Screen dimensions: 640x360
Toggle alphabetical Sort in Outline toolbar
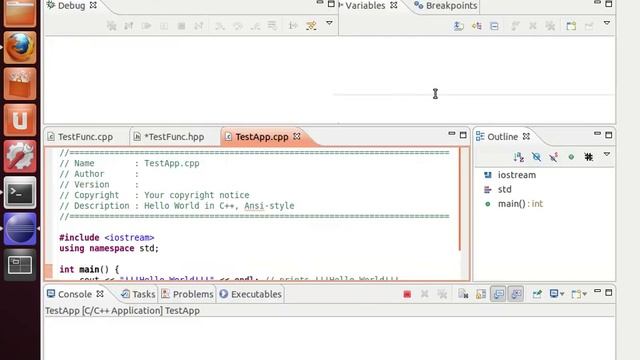[x=518, y=157]
